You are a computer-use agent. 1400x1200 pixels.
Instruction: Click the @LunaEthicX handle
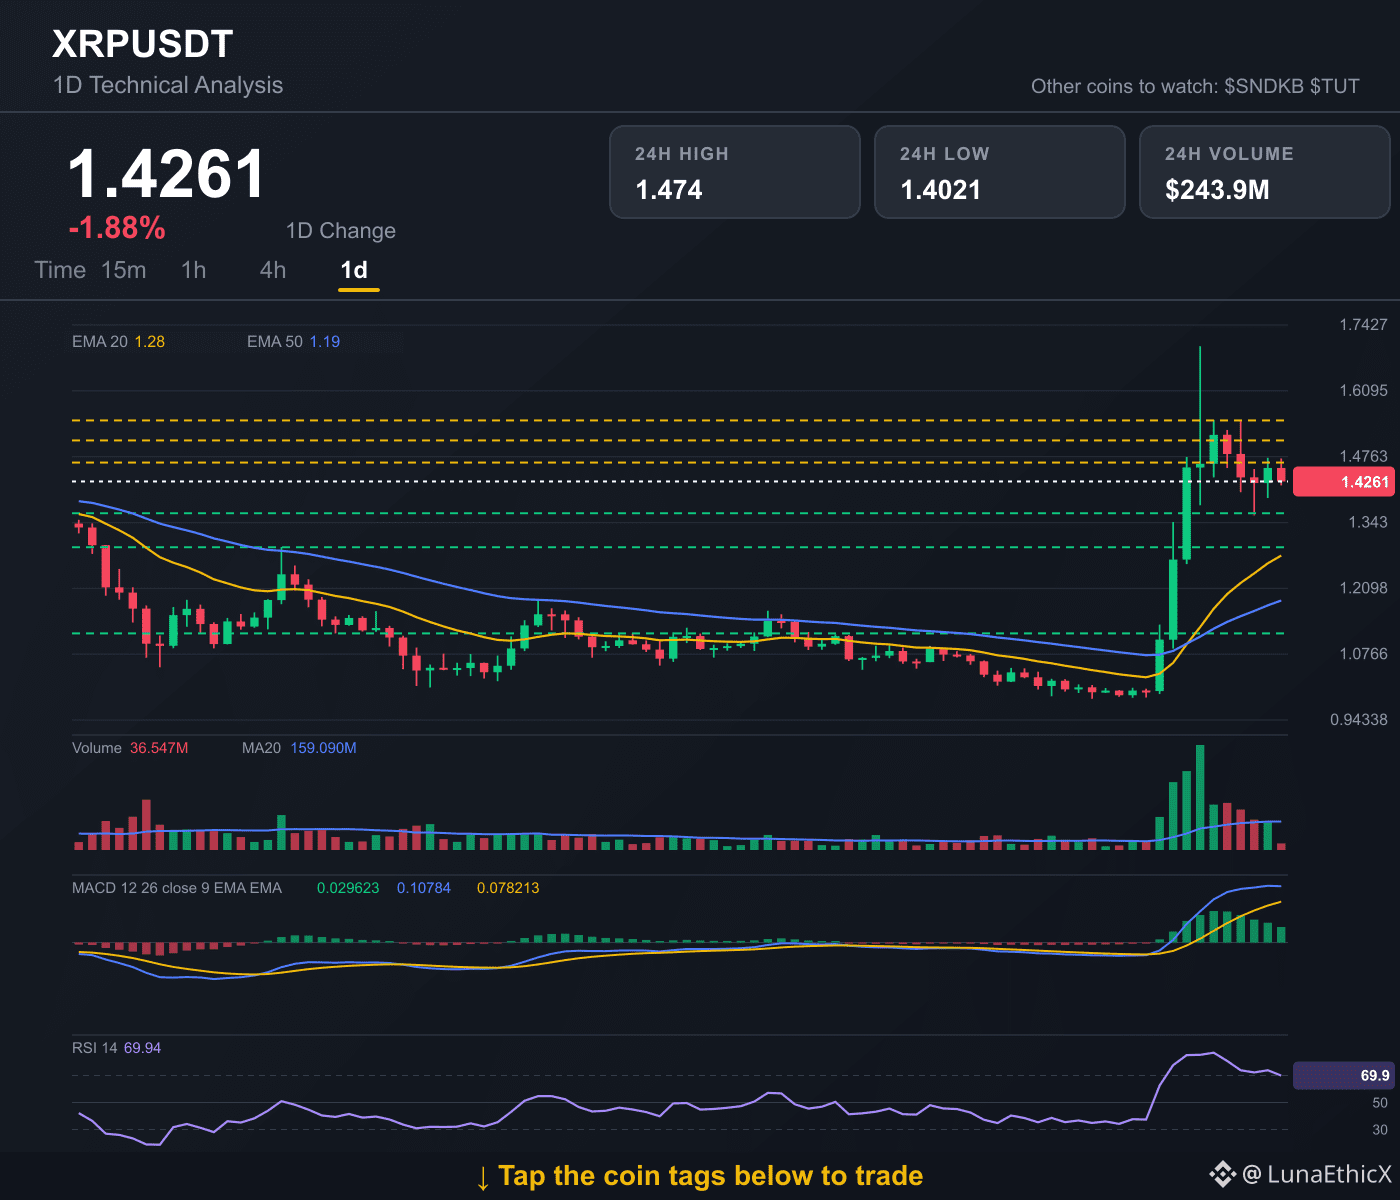[1316, 1174]
